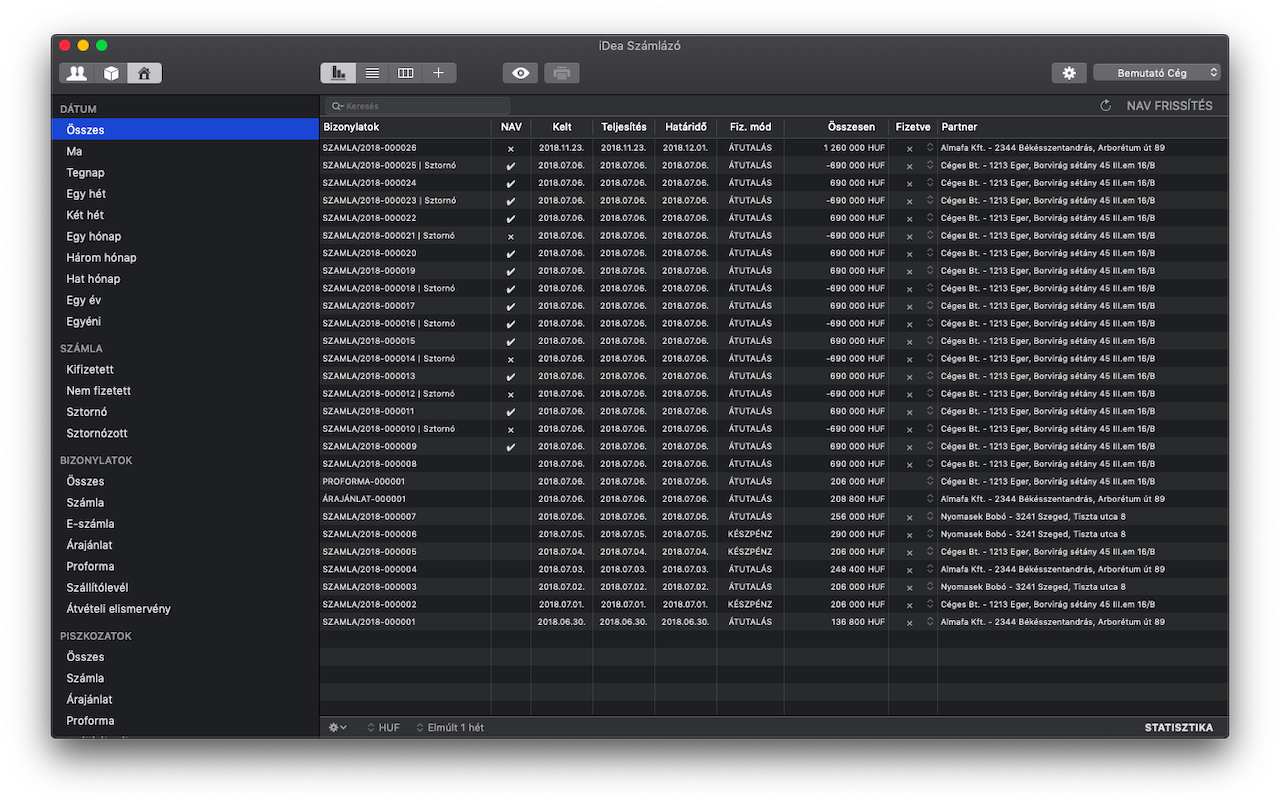Image resolution: width=1280 pixels, height=806 pixels.
Task: Sort by the Határidő column header
Action: click(x=686, y=127)
